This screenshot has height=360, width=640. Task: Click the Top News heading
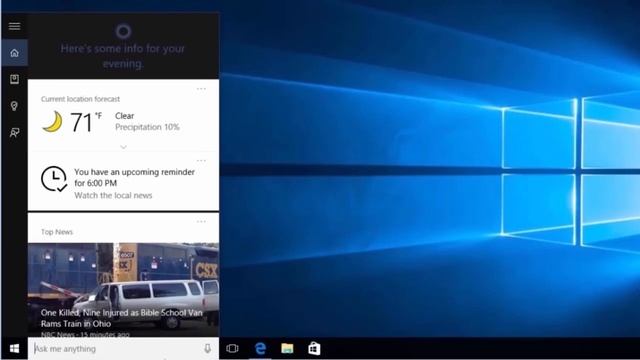[x=57, y=232]
